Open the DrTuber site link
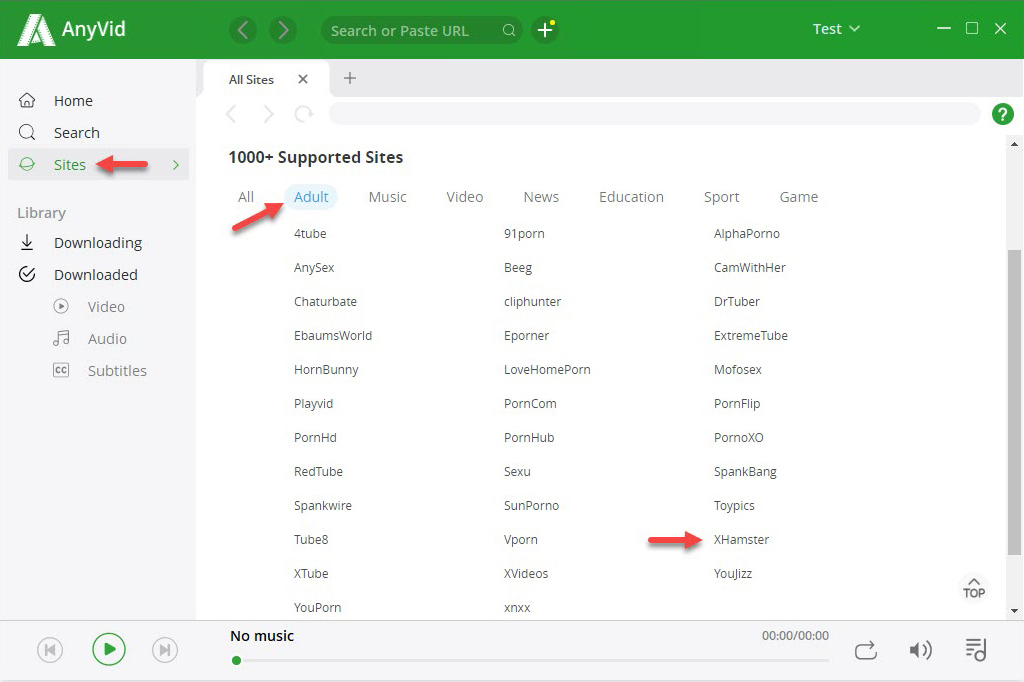This screenshot has height=682, width=1024. click(737, 302)
